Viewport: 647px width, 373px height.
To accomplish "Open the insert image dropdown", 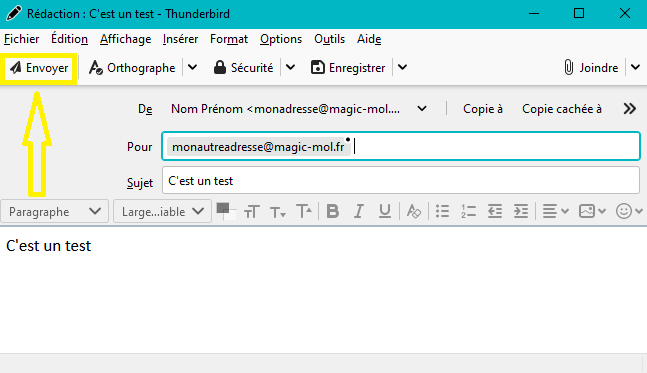I will pyautogui.click(x=592, y=211).
